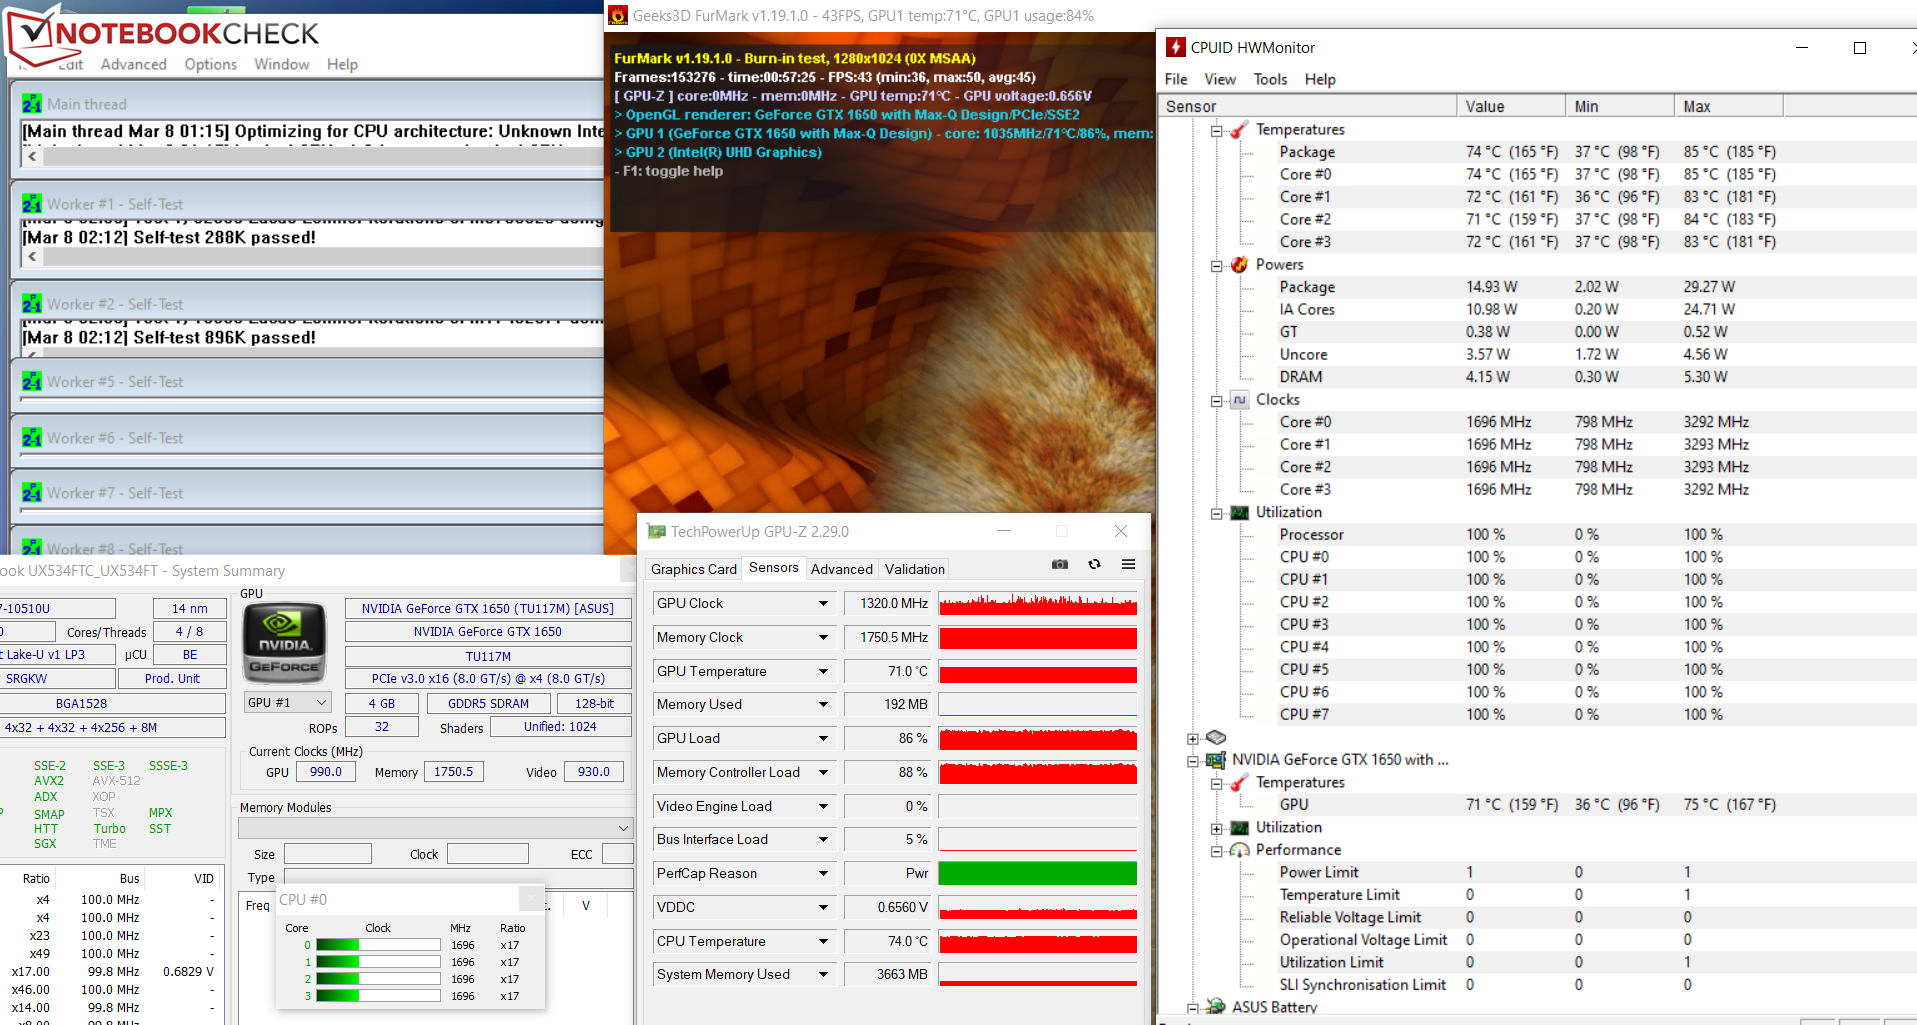Click the GPU Performance gauge icon

pos(1239,850)
